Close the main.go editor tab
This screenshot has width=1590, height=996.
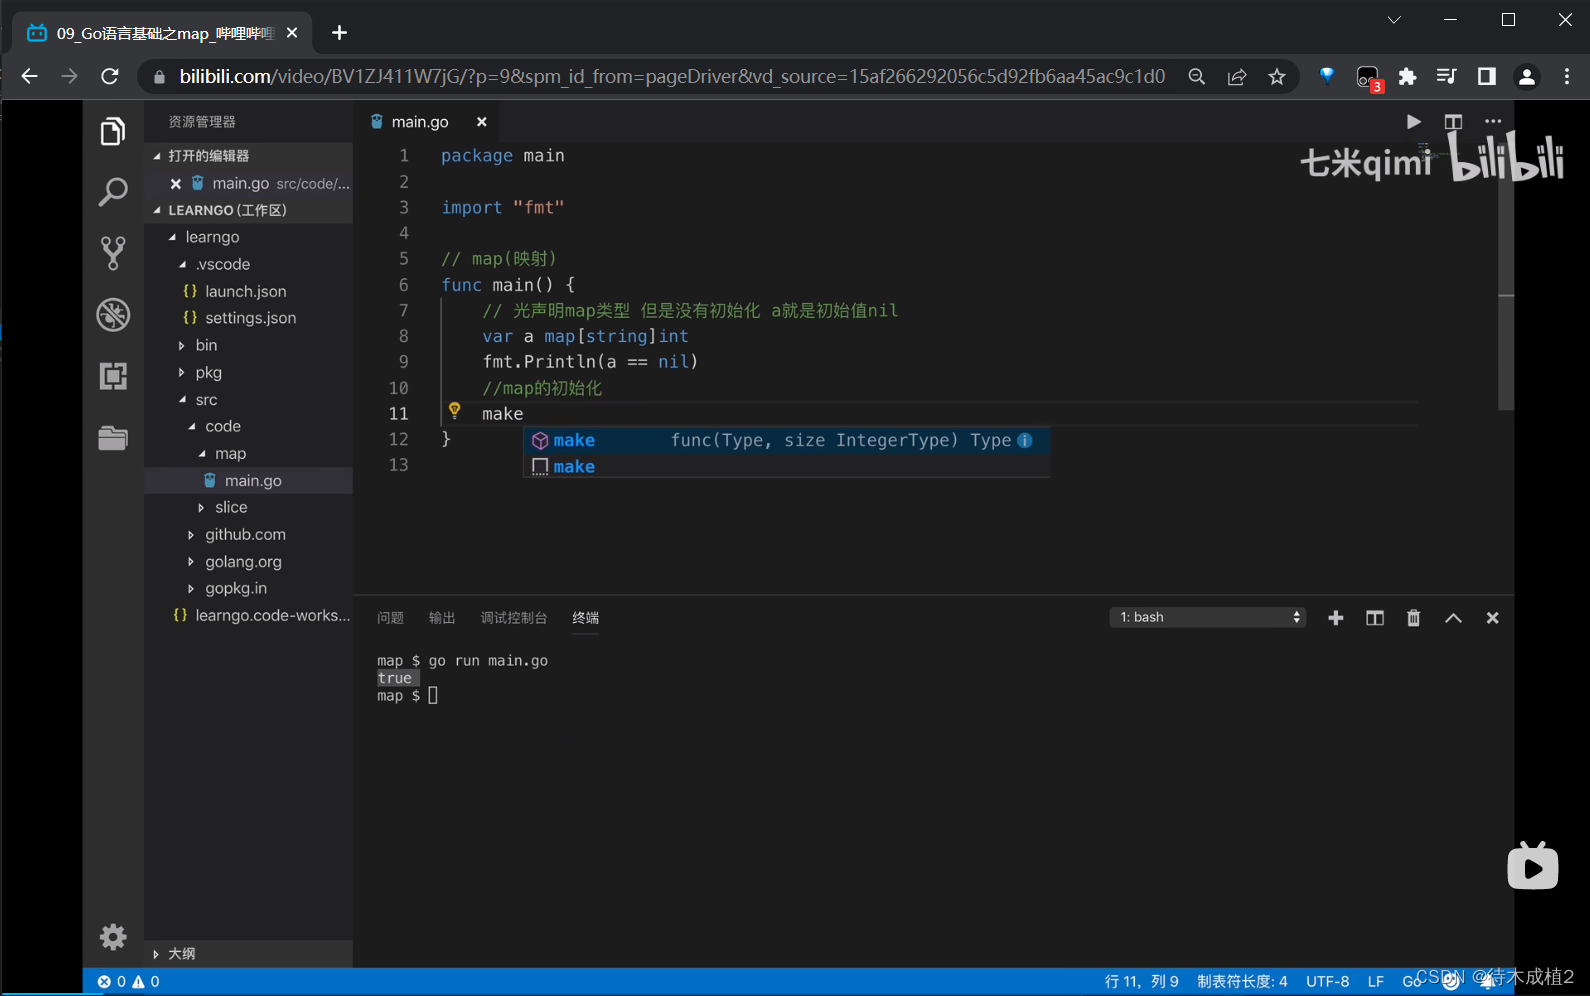481,122
